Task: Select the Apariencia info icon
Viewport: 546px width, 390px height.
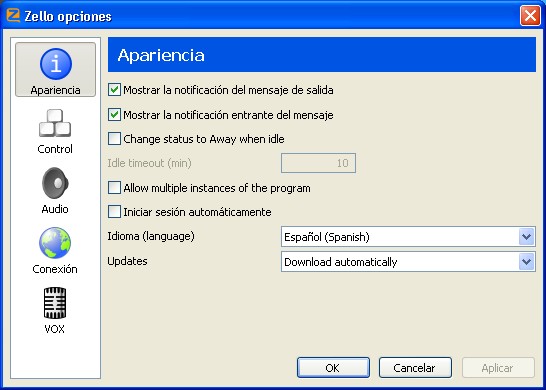Action: (56, 64)
